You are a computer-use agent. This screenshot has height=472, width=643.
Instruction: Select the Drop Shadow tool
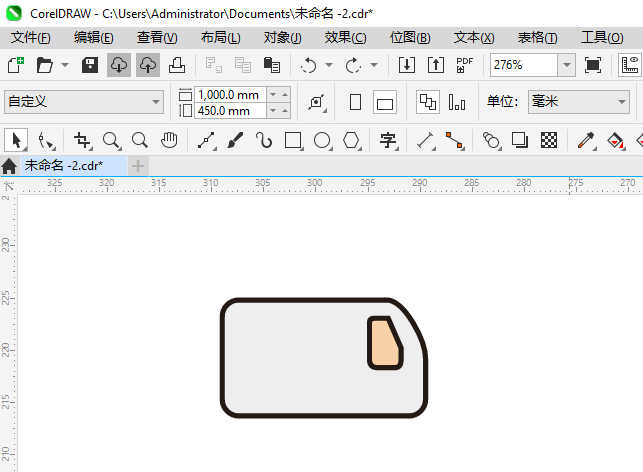coord(520,140)
